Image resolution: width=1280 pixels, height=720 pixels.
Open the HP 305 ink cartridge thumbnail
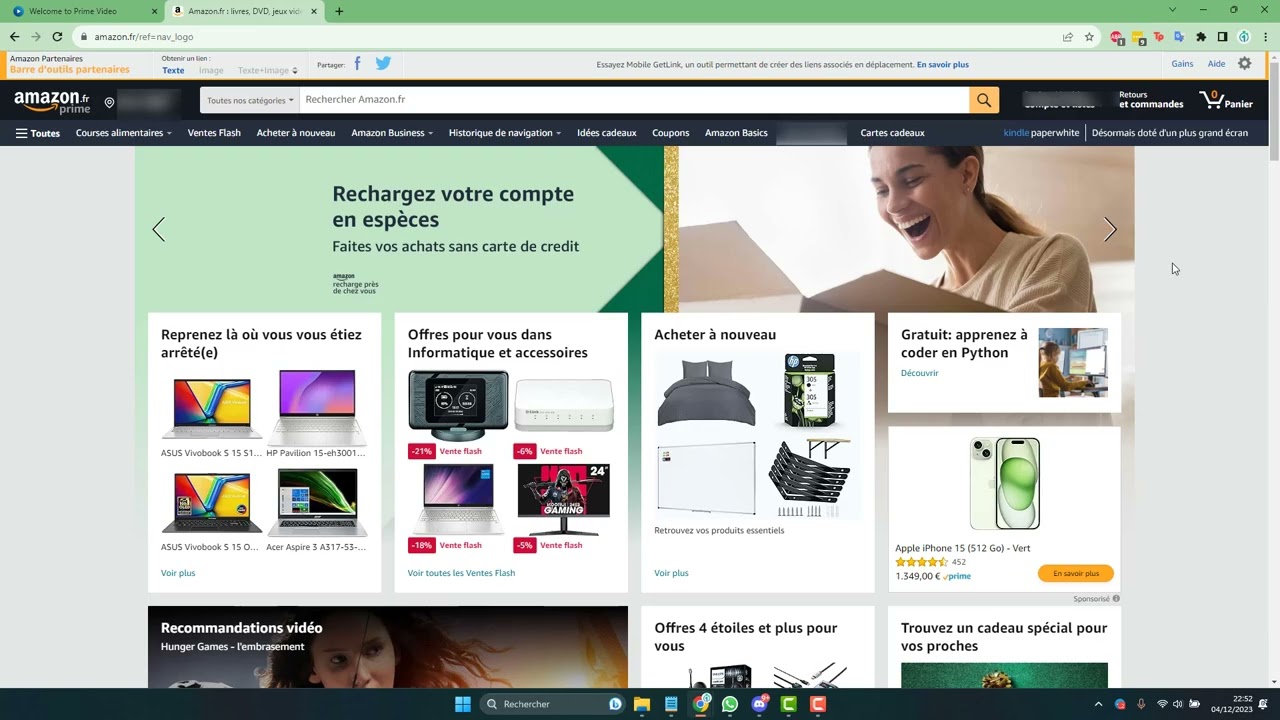click(809, 391)
